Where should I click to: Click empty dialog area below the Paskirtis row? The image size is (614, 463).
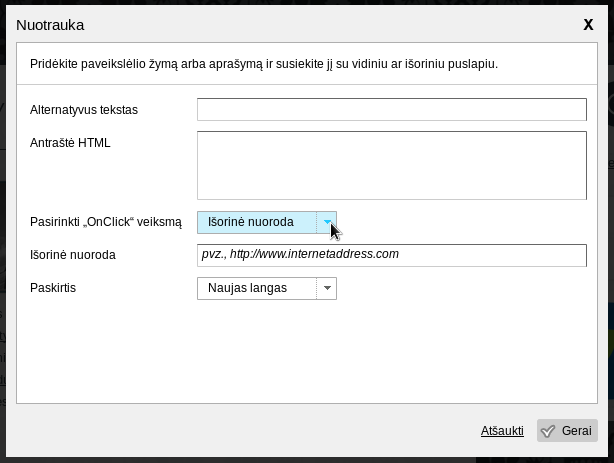300,350
